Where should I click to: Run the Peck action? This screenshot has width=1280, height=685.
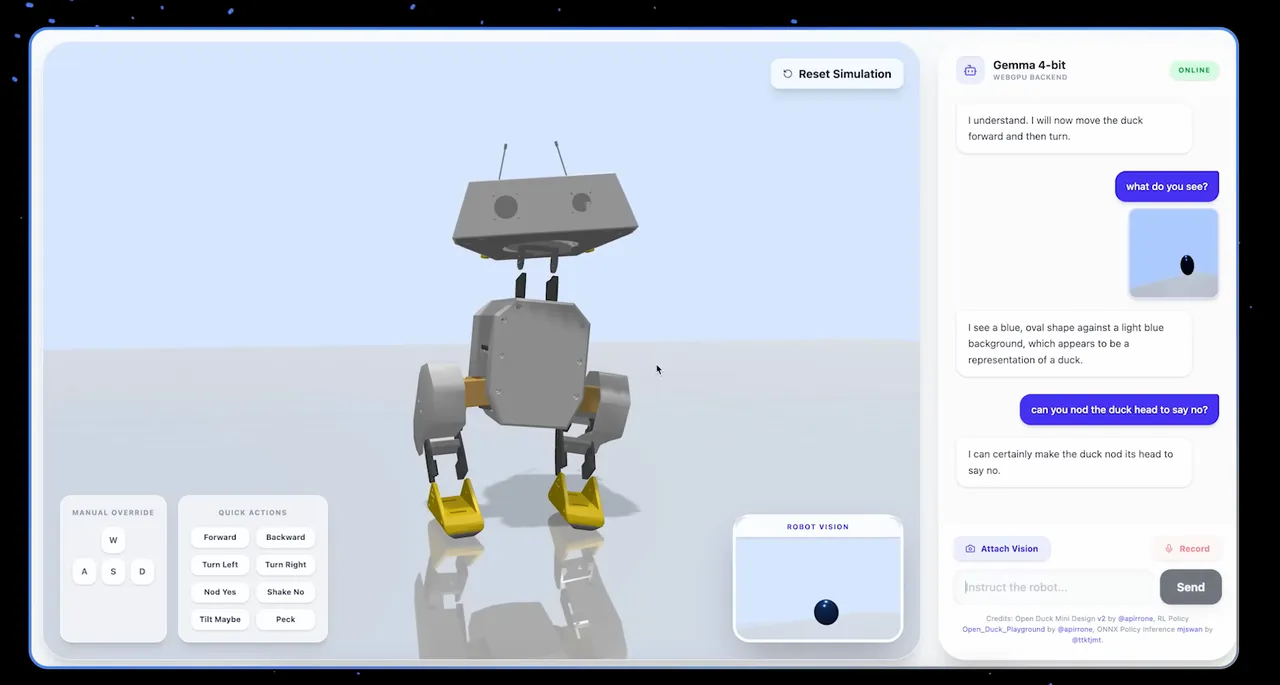click(x=285, y=619)
